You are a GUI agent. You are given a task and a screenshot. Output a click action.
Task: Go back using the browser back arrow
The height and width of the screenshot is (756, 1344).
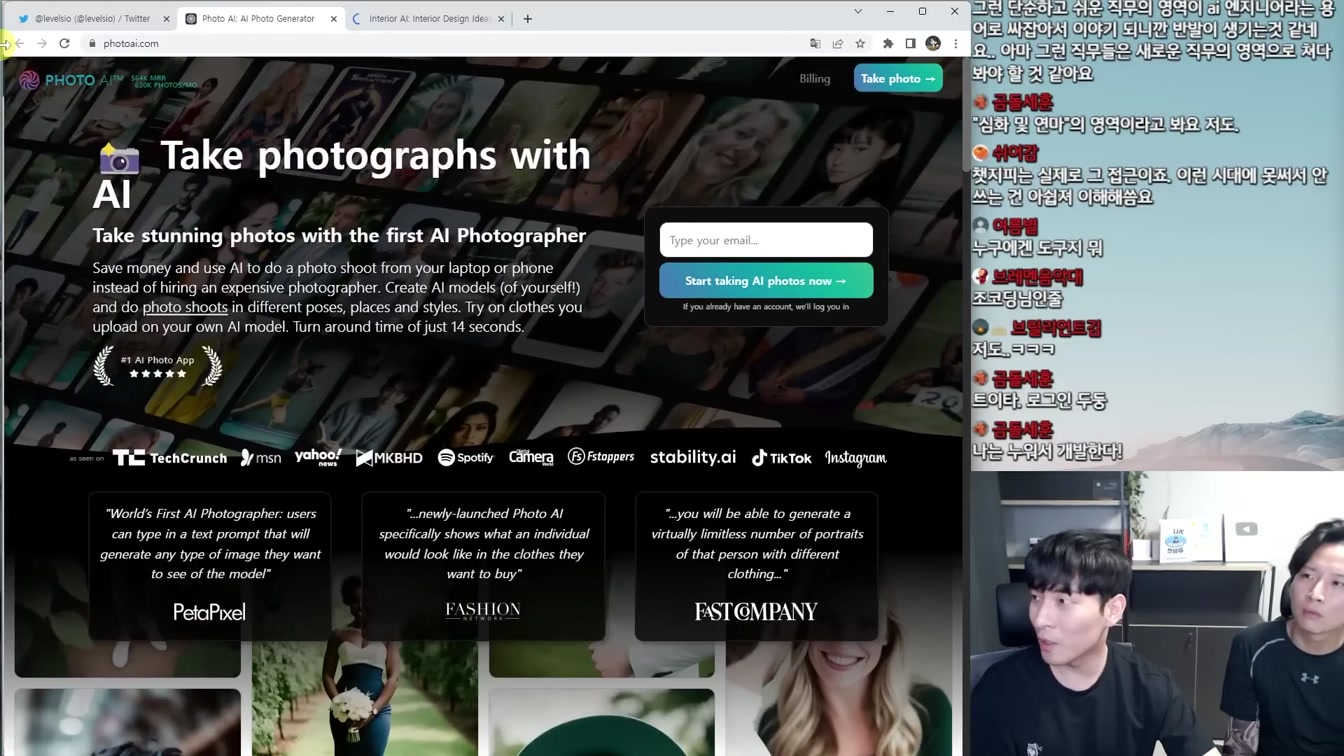pyautogui.click(x=19, y=44)
